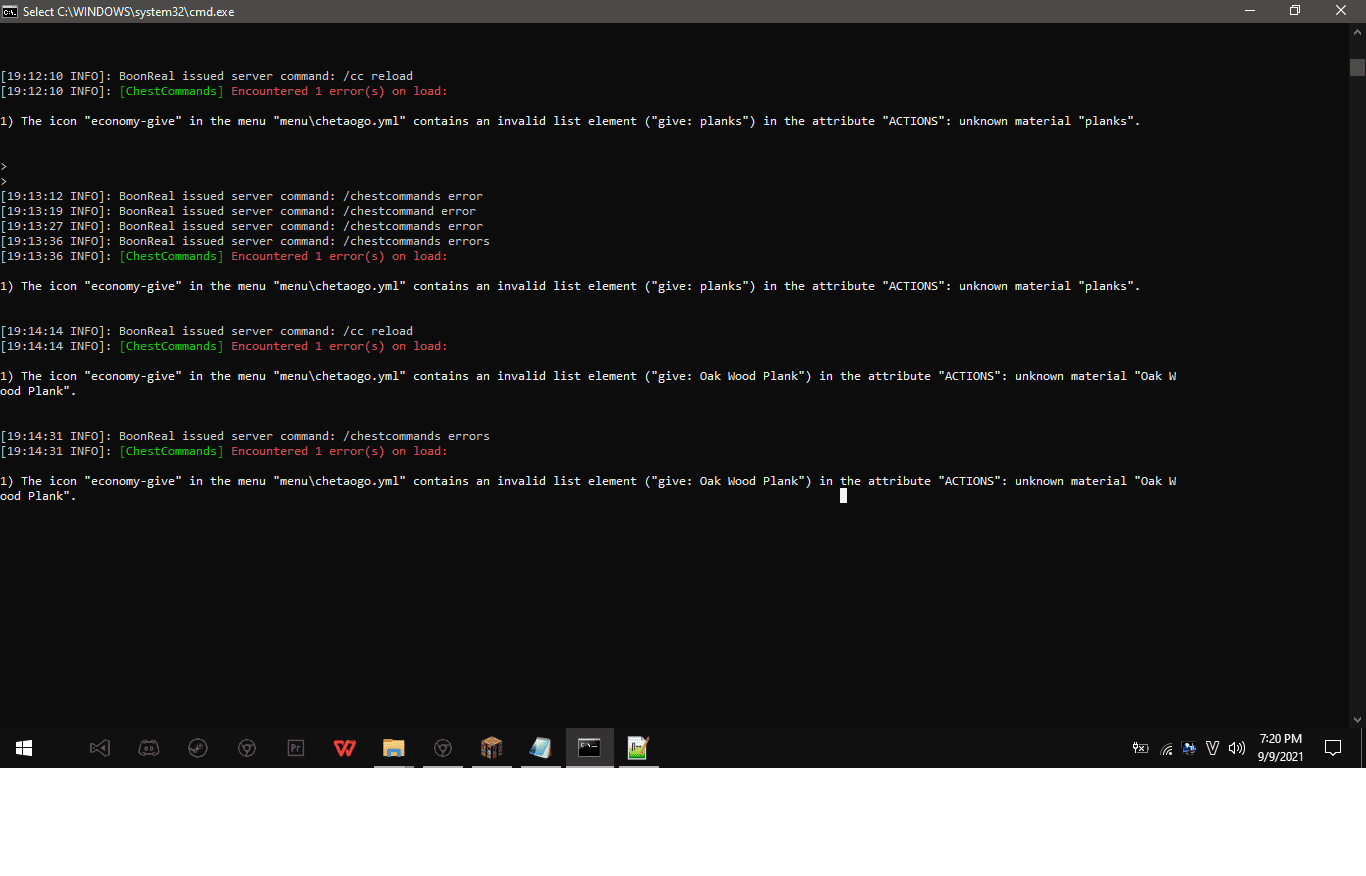This screenshot has height=876, width=1366.
Task: Switch to File Explorer in the taskbar
Action: point(394,748)
